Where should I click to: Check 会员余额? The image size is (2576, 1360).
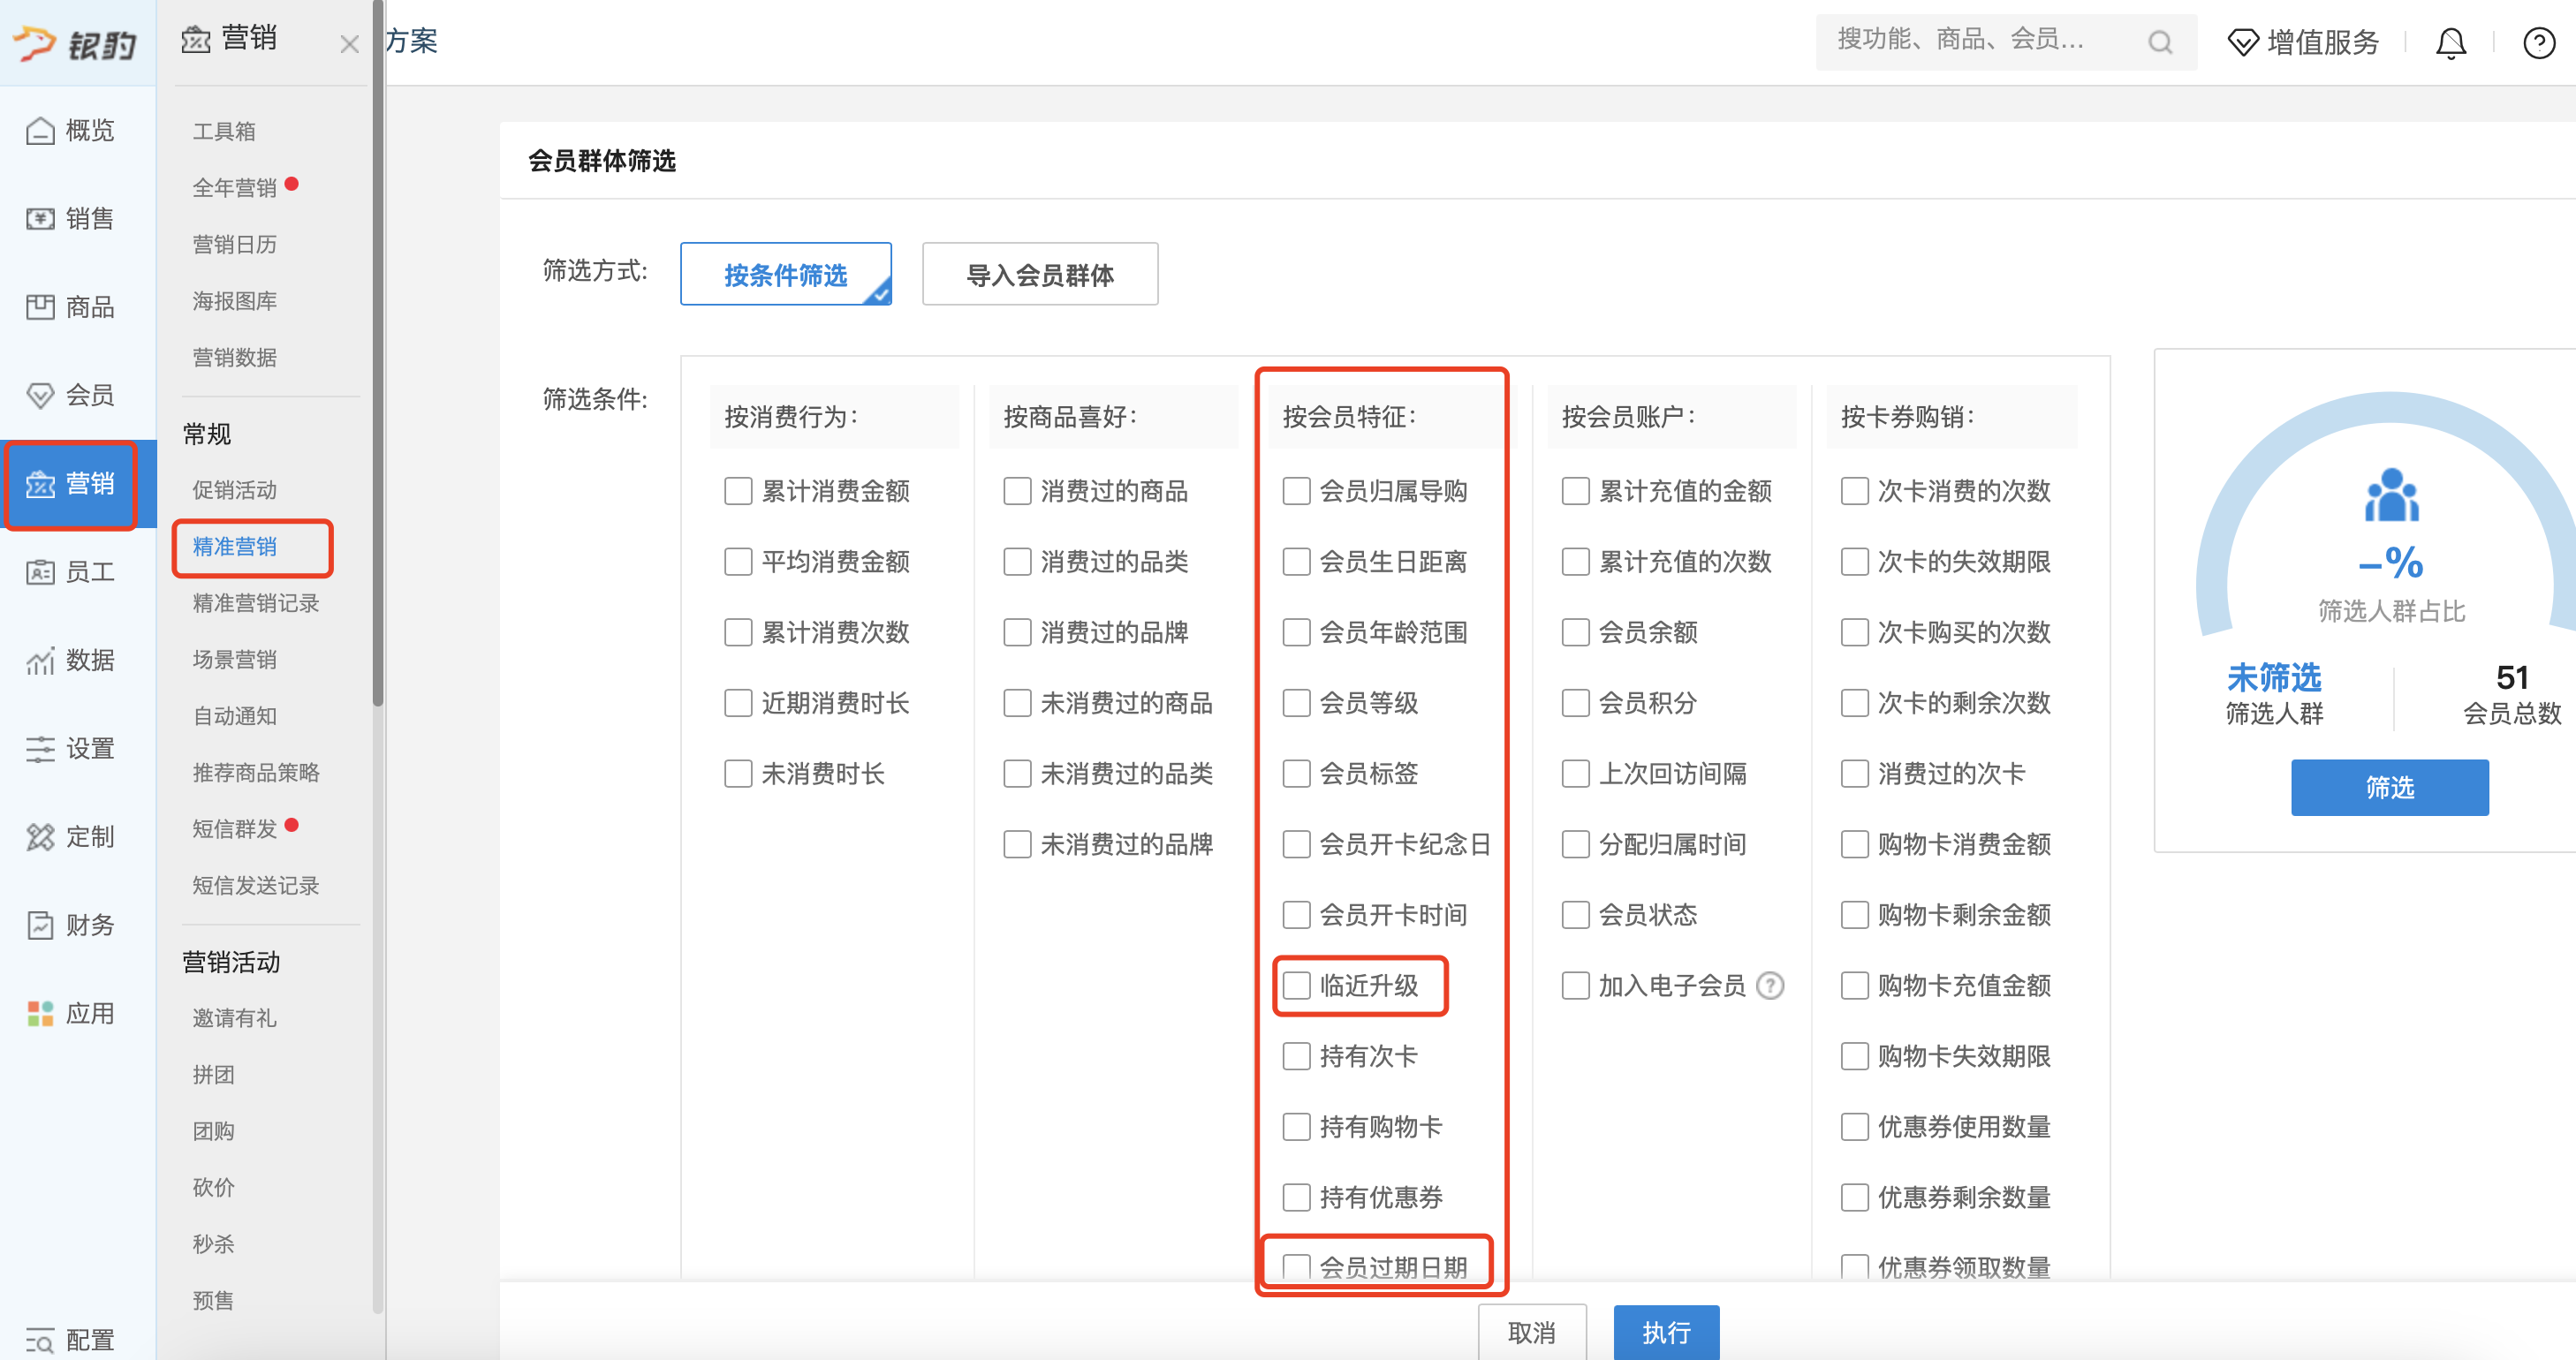(1575, 632)
